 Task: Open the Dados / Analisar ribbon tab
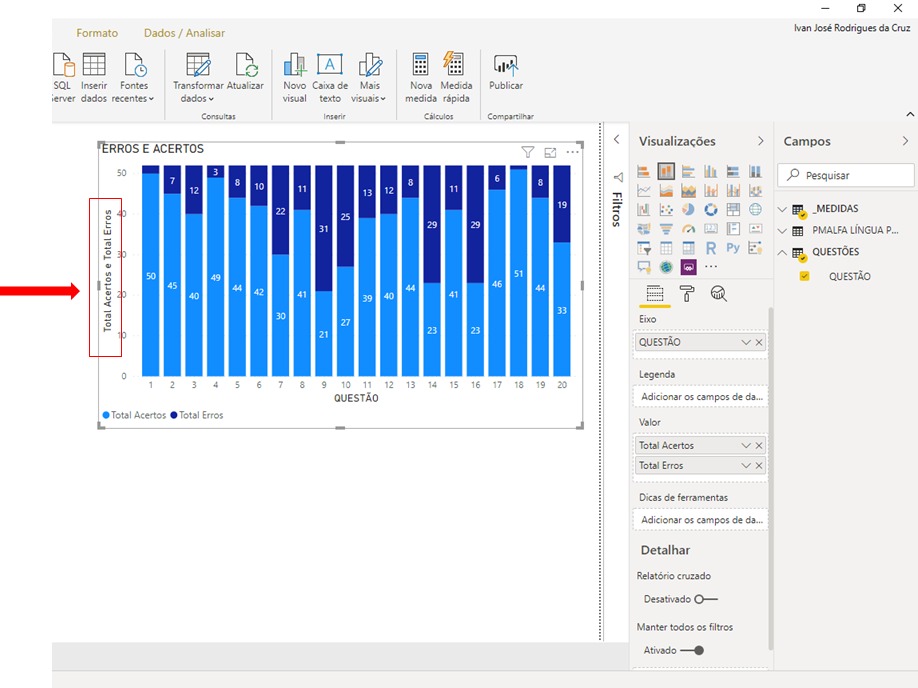(x=184, y=33)
